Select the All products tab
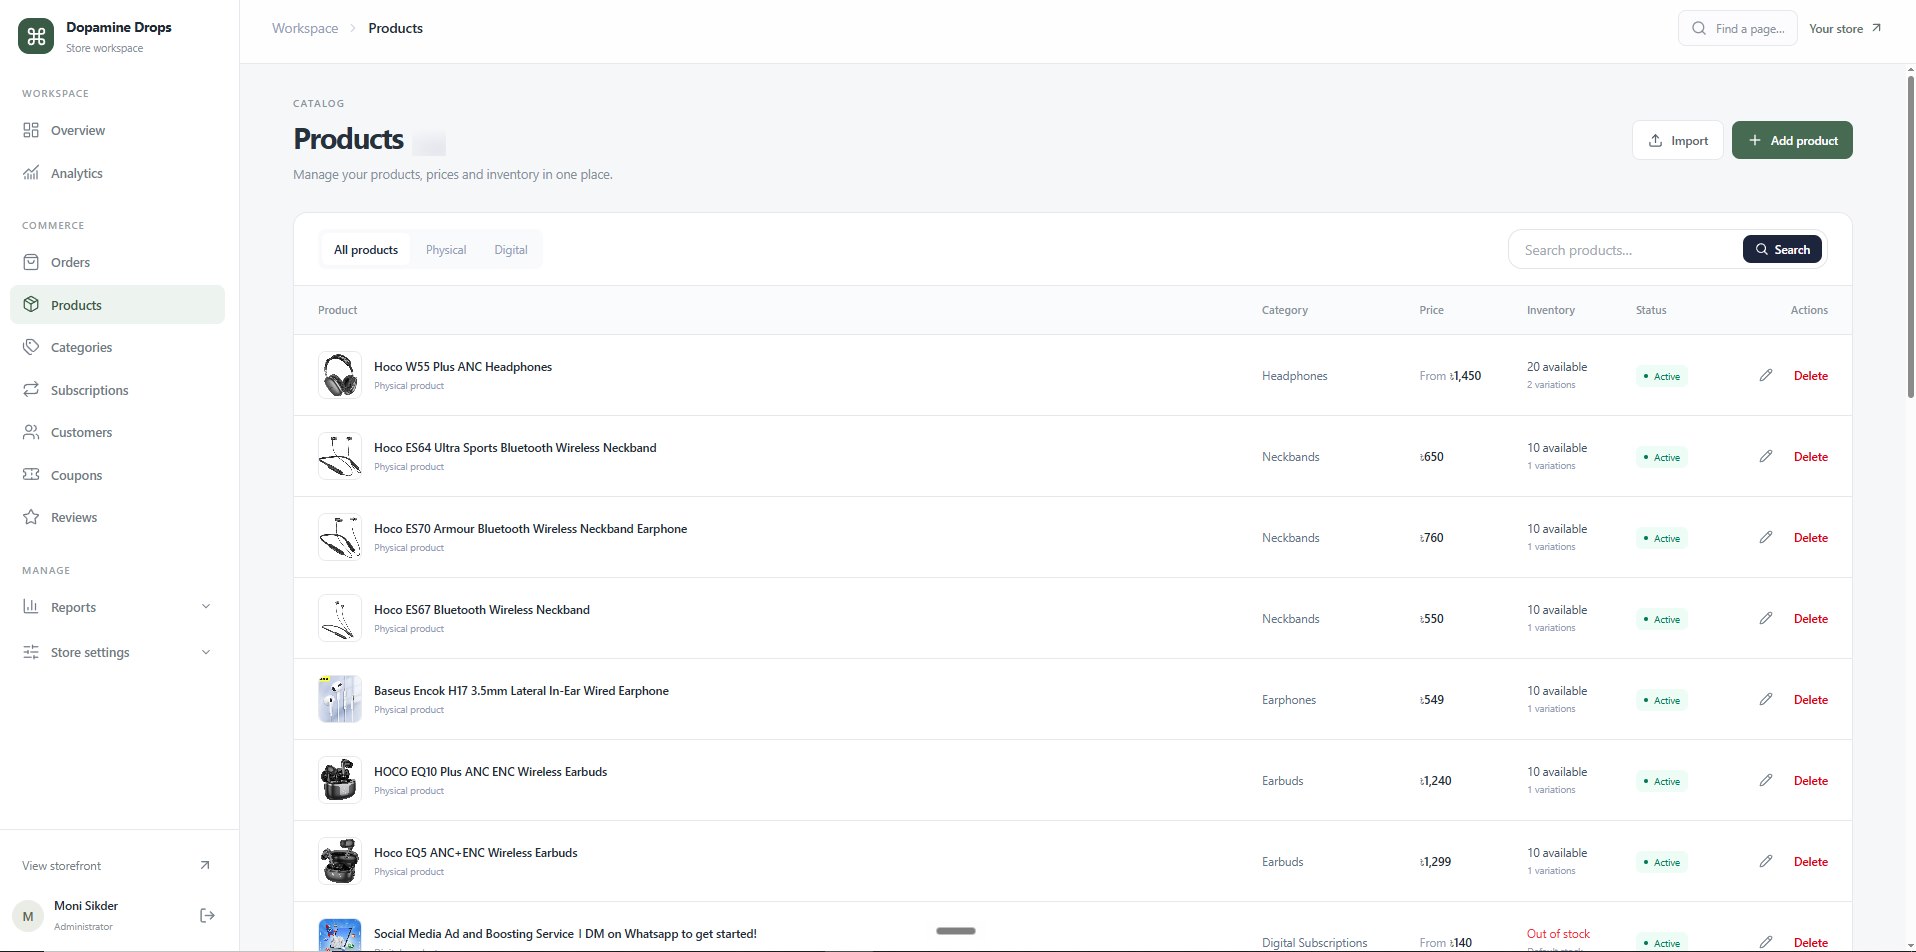This screenshot has width=1916, height=952. pos(366,250)
